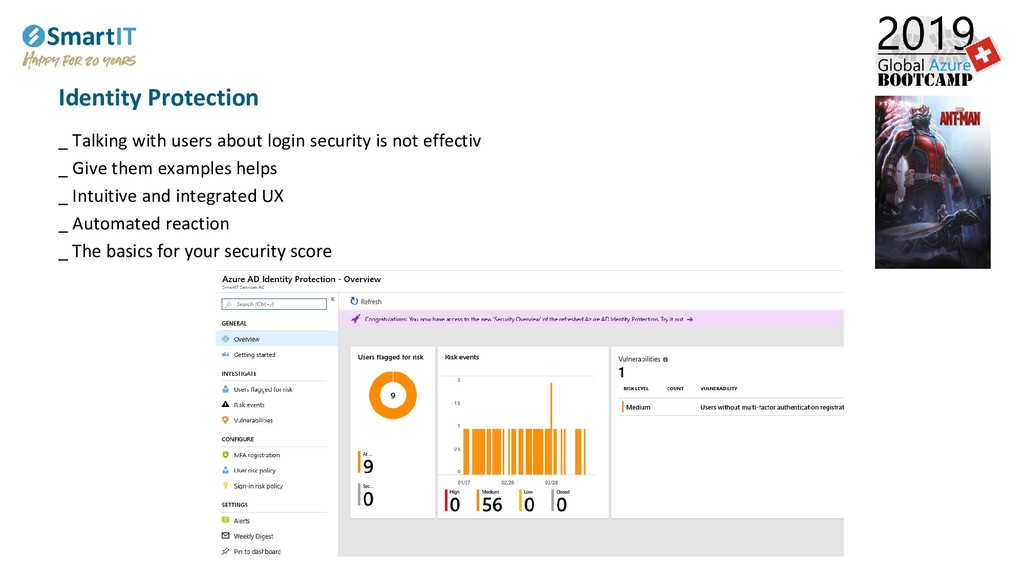Click the Weekly Digest envelope icon
This screenshot has width=1024, height=576.
[225, 536]
